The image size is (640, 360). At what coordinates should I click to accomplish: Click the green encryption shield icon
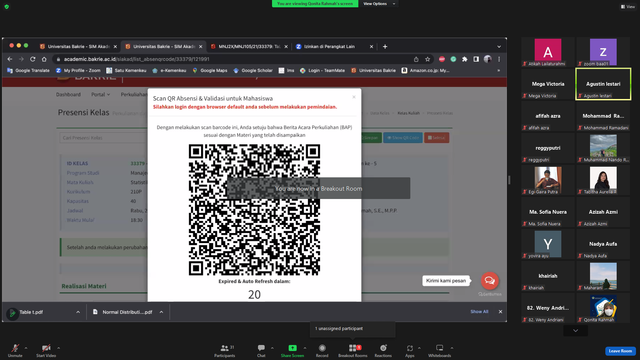click(7, 7)
